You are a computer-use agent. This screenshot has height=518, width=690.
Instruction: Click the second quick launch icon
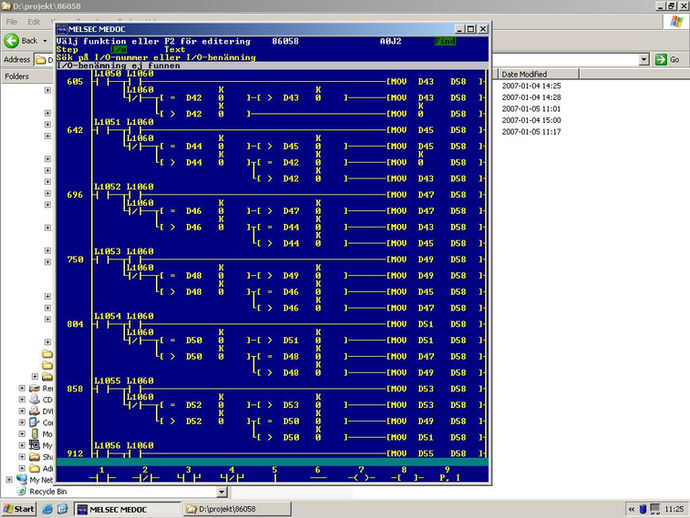coord(62,509)
